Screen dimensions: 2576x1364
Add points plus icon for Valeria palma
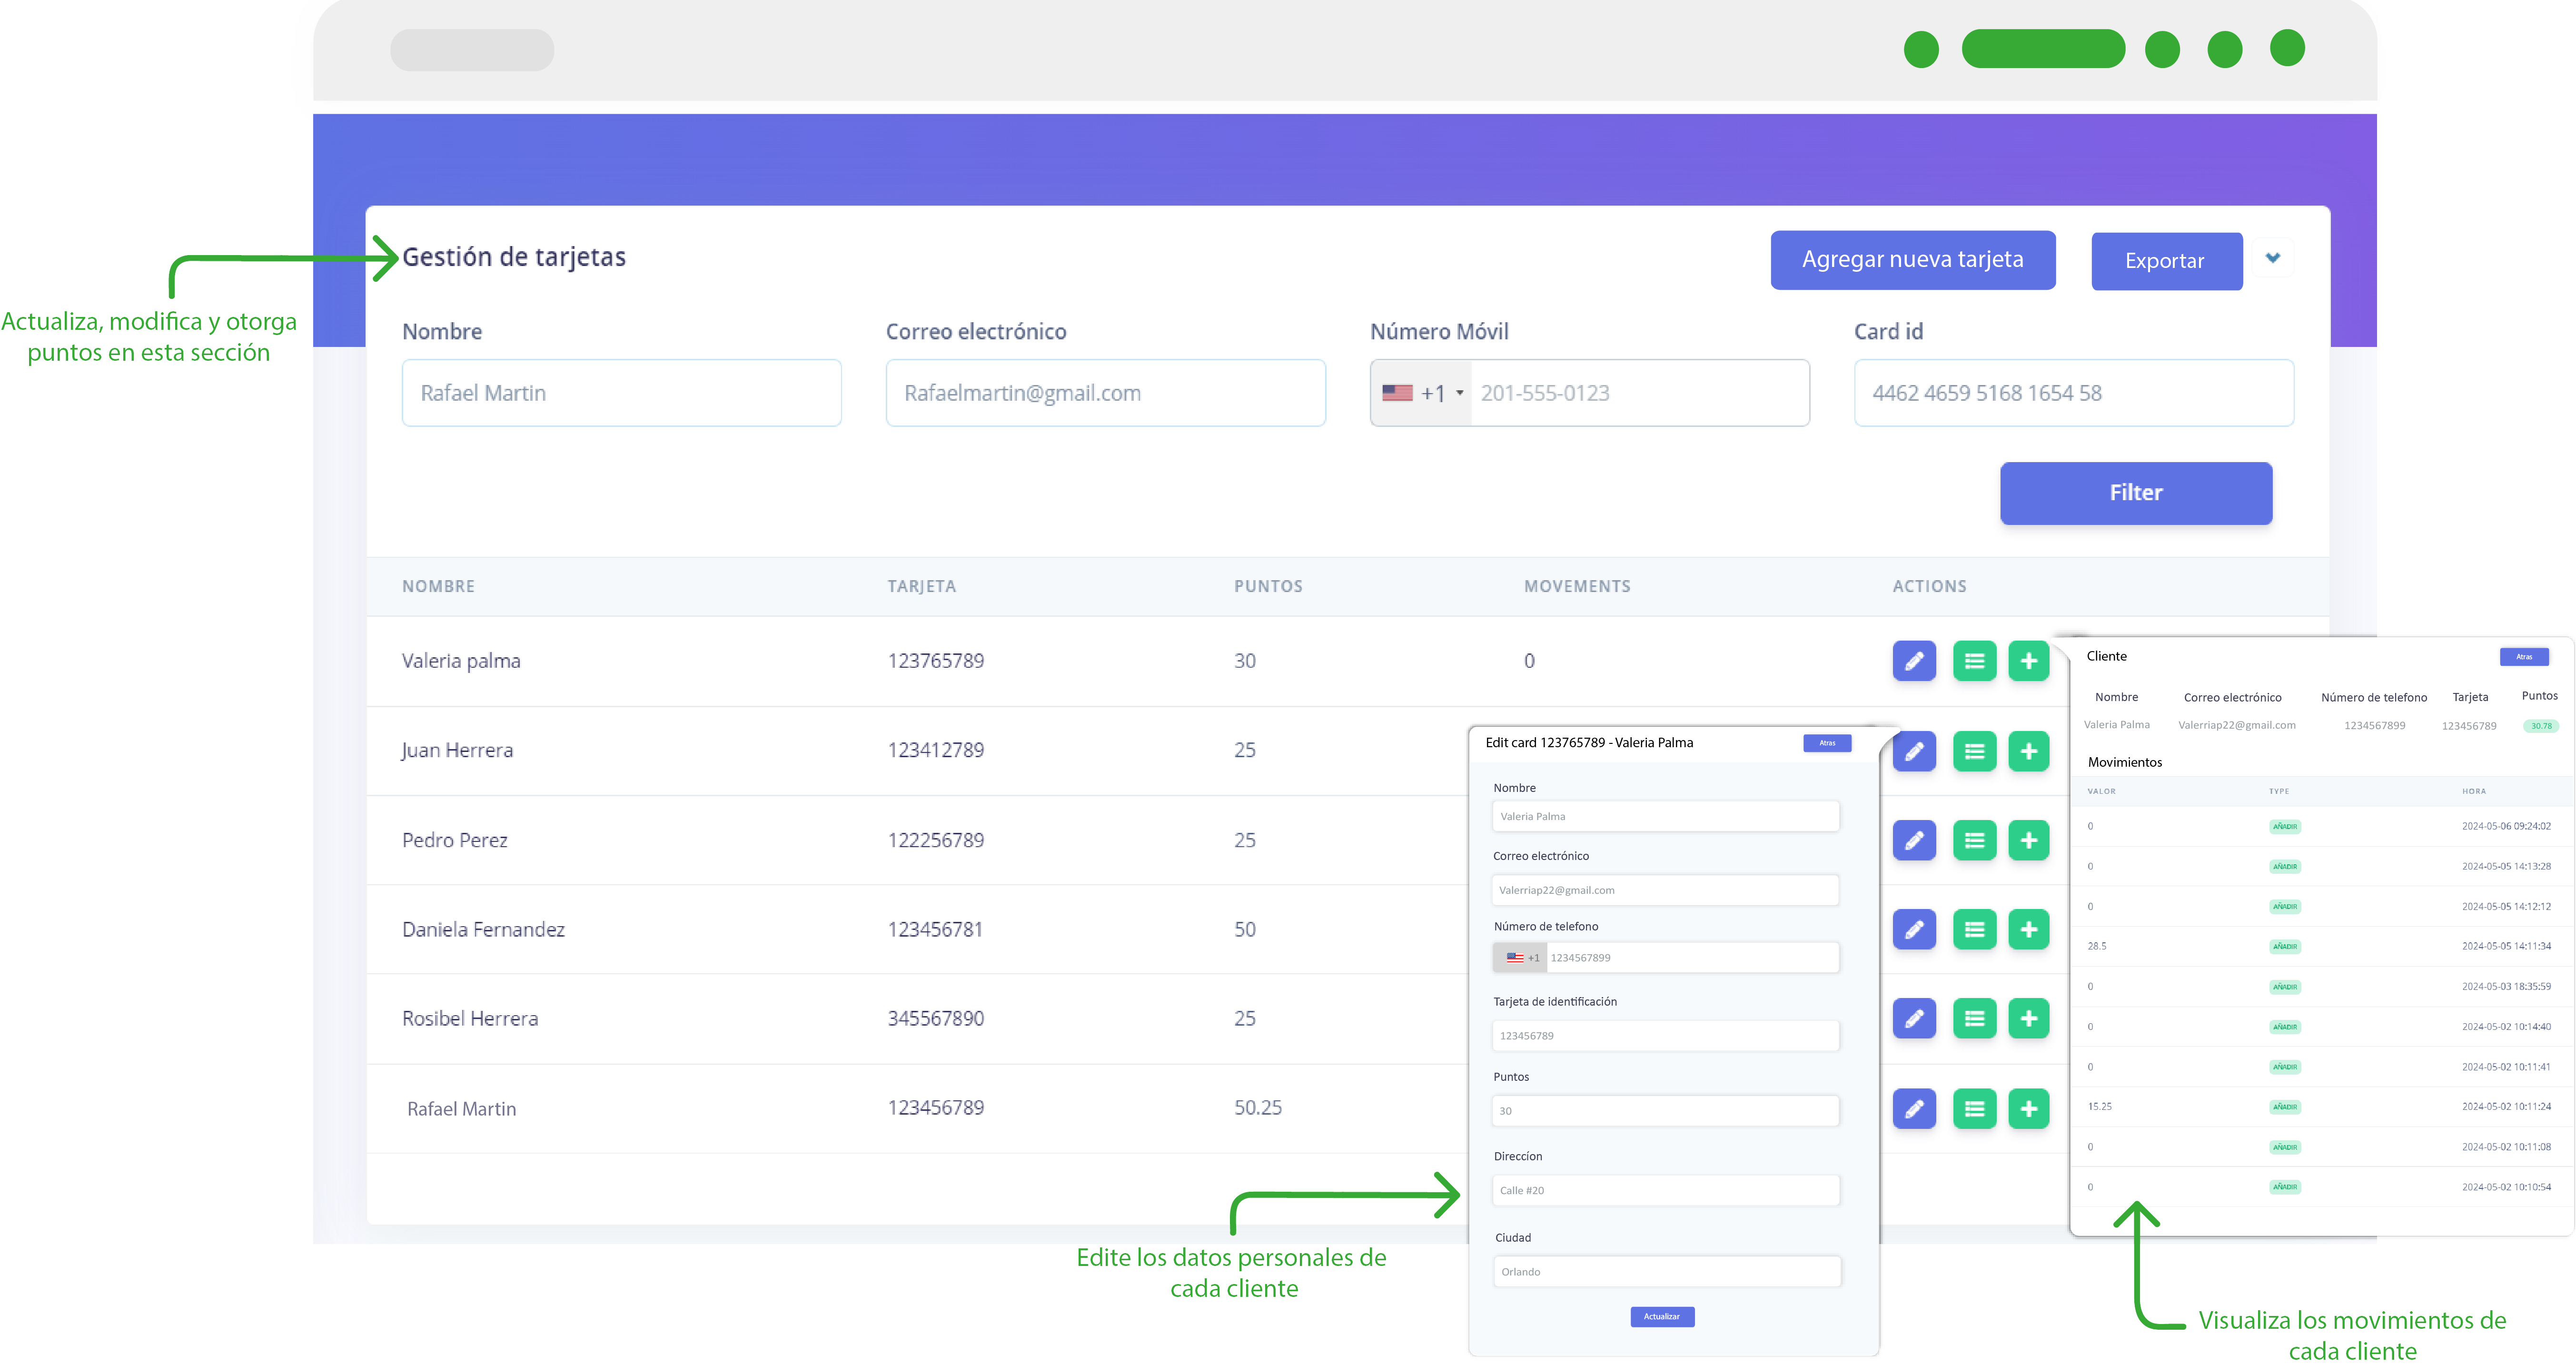(x=2028, y=661)
